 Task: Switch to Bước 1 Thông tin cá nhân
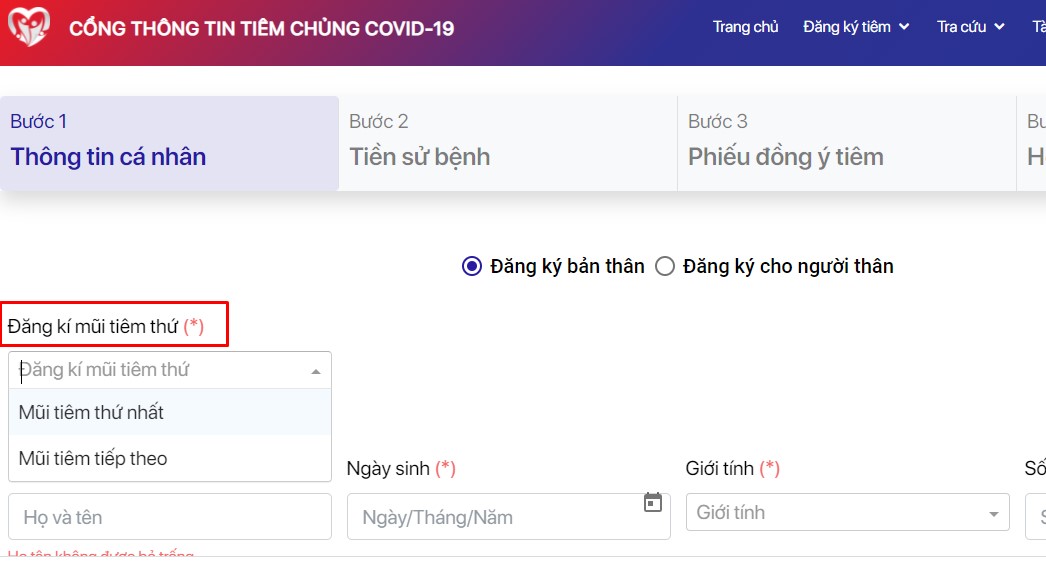169,143
